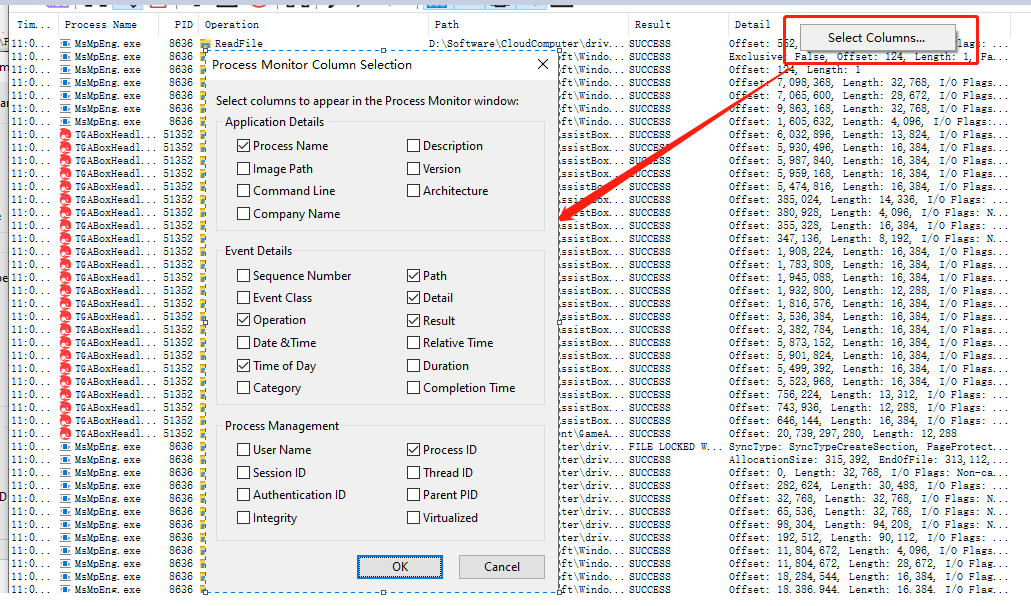1031x606 pixels.
Task: Open the Select Columns dialog
Action: 876,37
